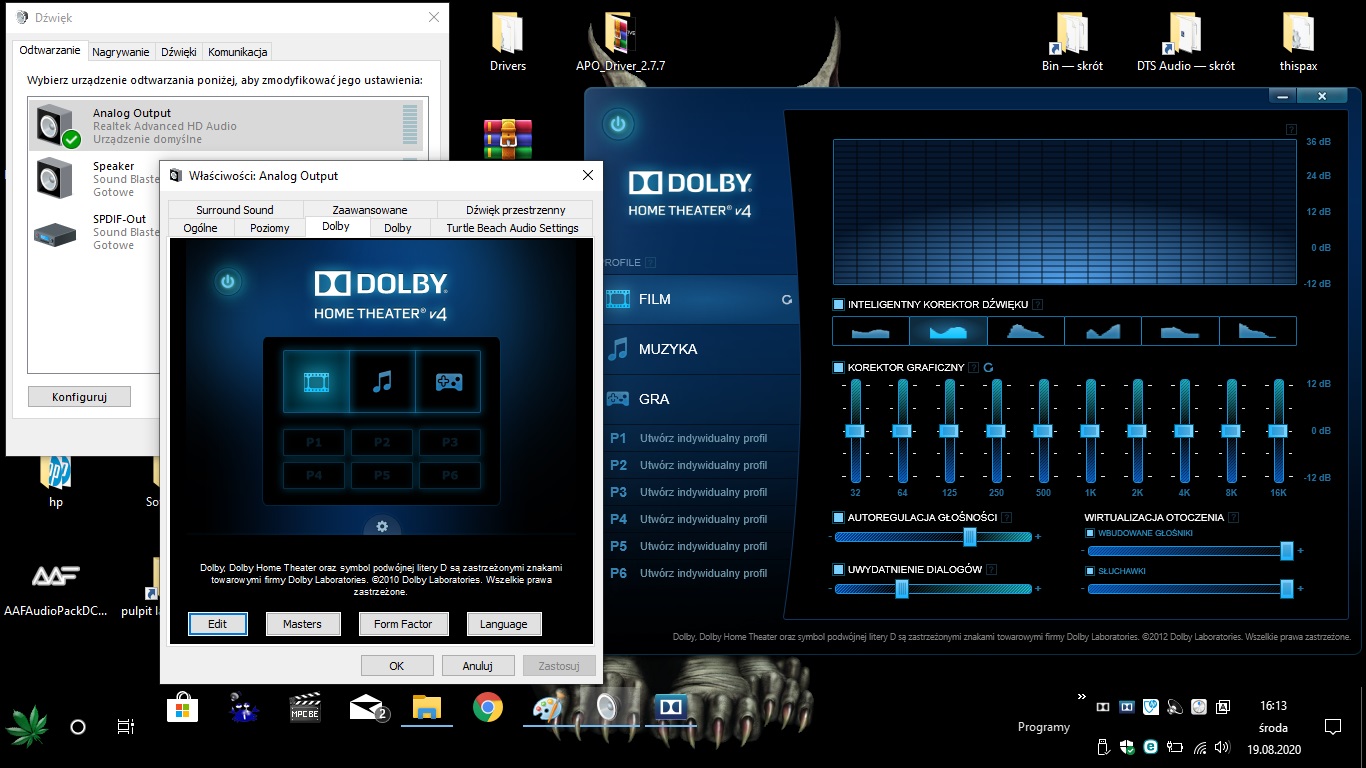Toggle Uwydatnienie Dialogów checkbox
1366x768 pixels.
[838, 570]
